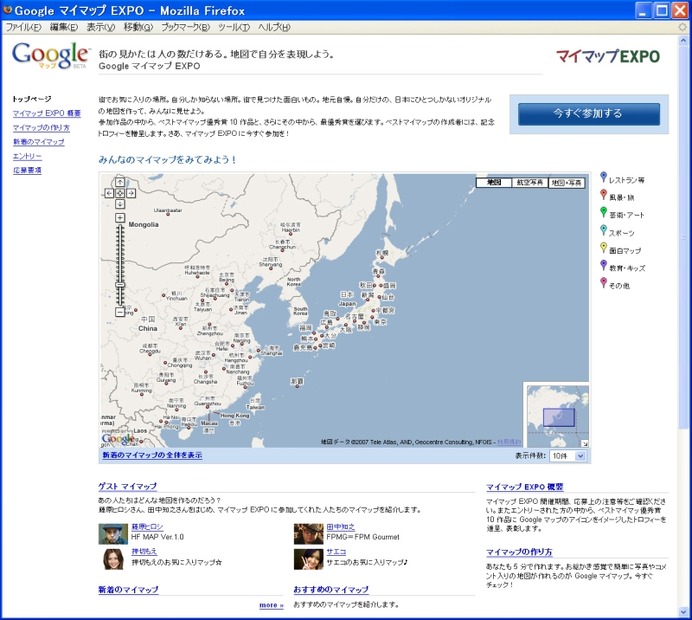Click the map marker at 那覇
The image size is (692, 620).
[x=297, y=386]
